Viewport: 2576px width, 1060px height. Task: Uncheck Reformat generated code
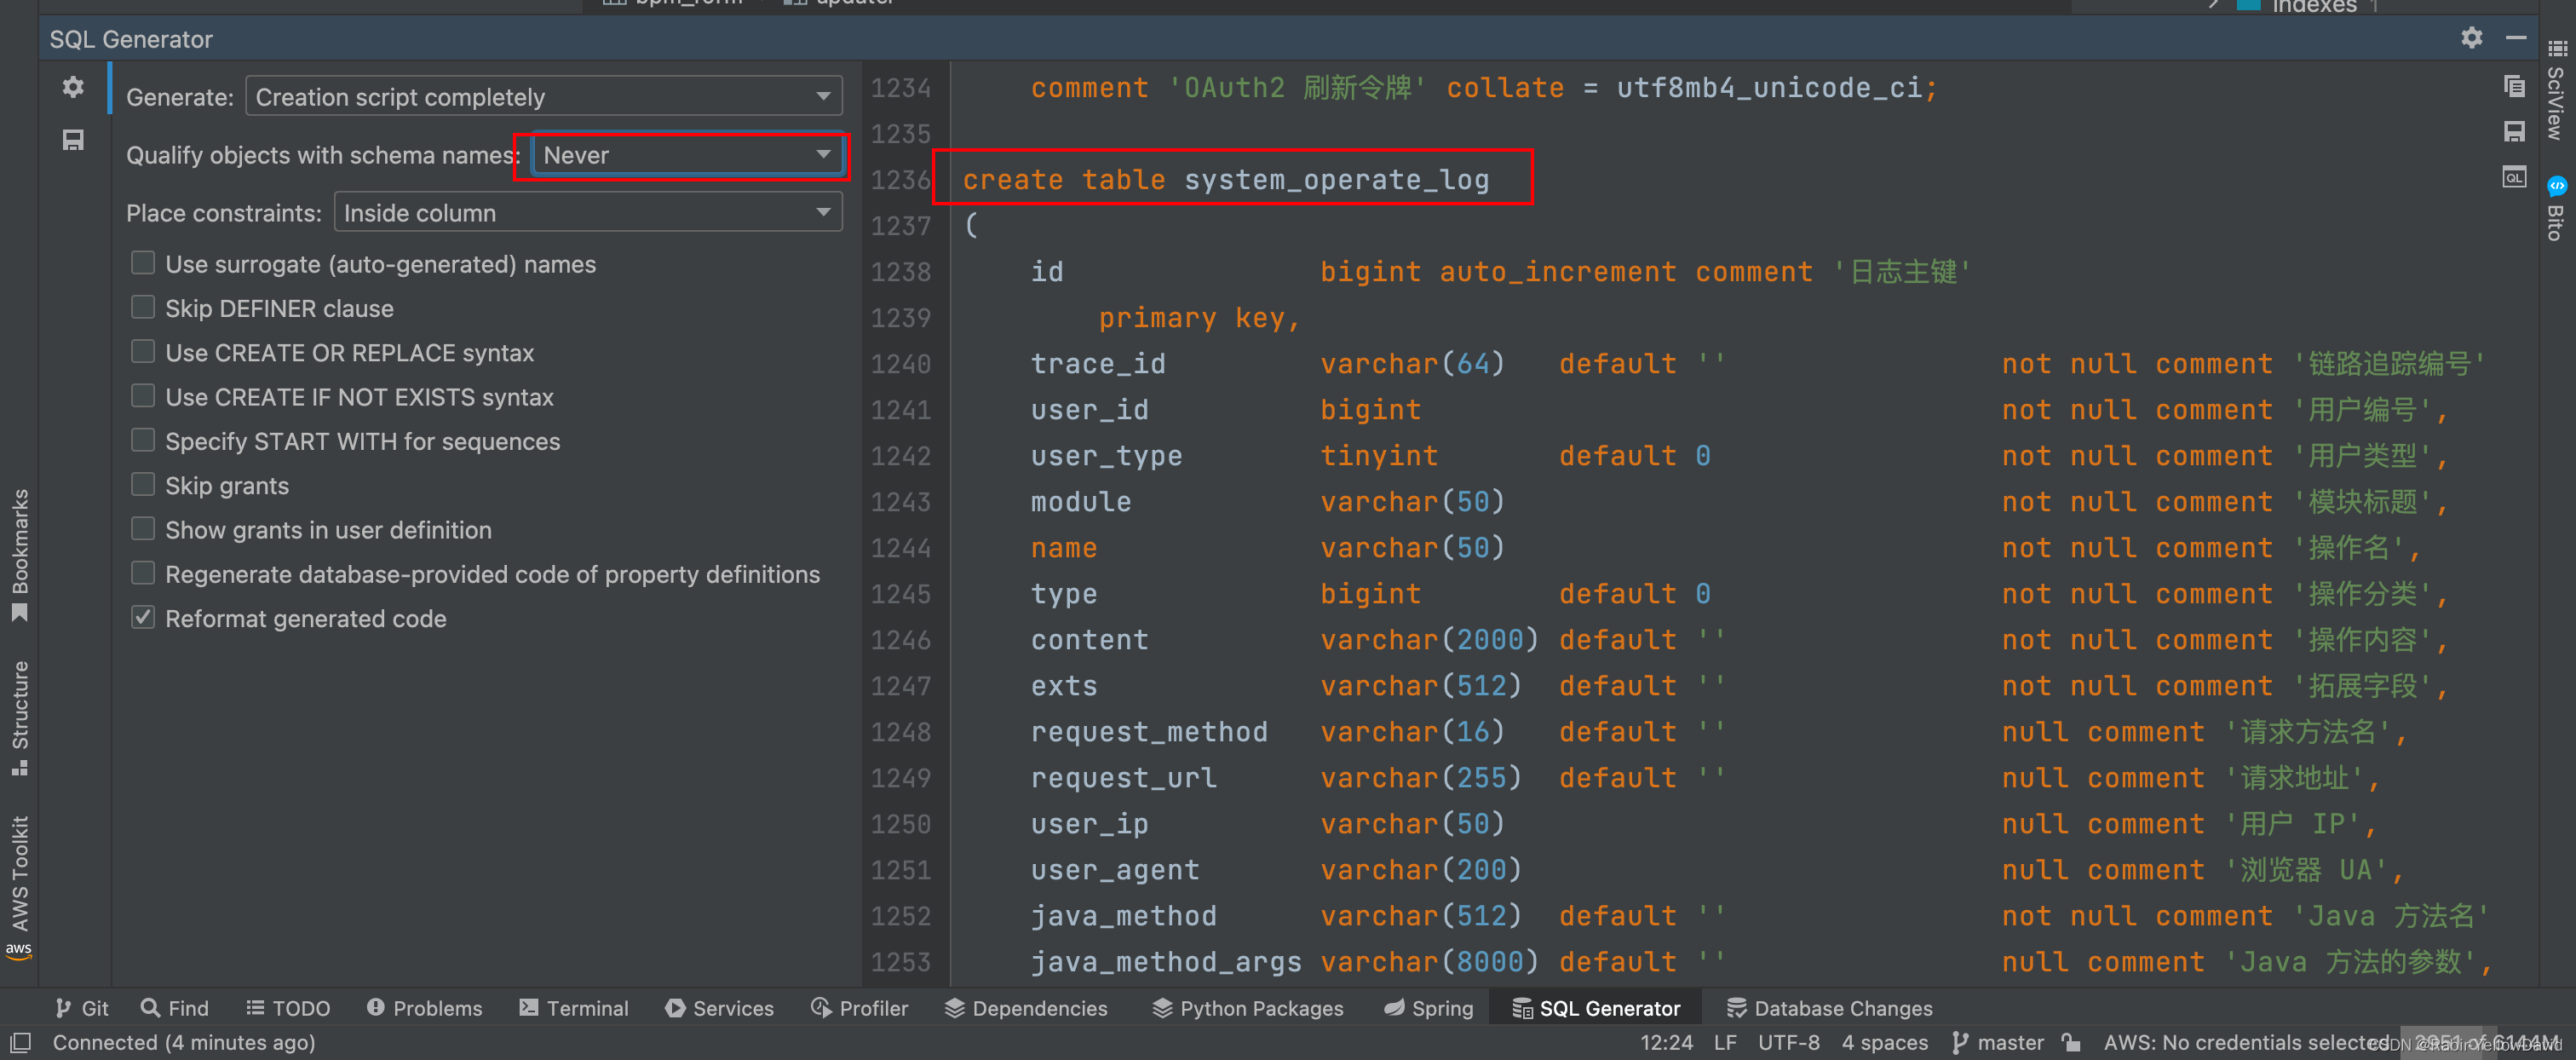pyautogui.click(x=144, y=618)
